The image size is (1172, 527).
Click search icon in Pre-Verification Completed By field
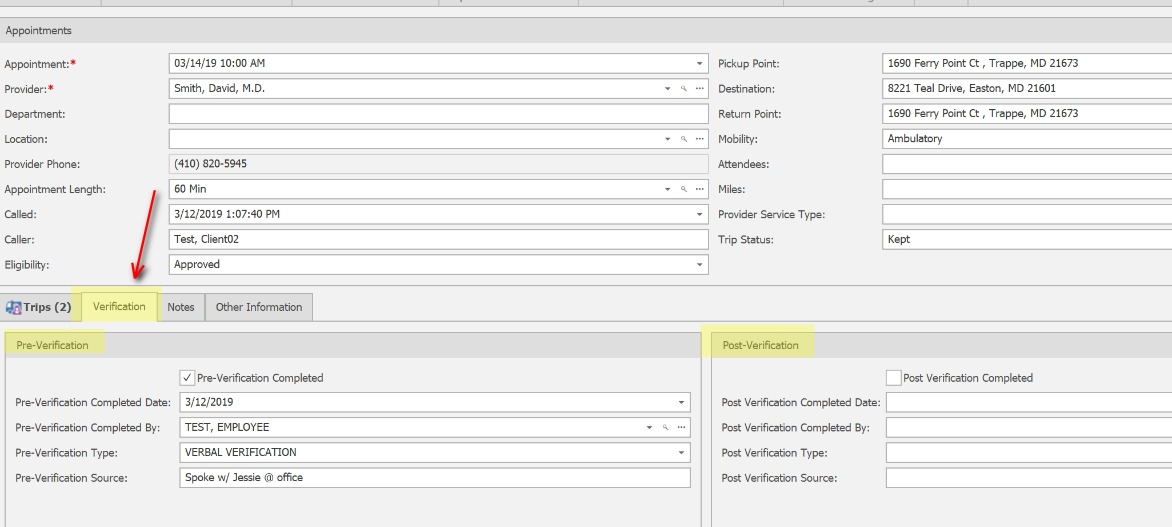click(665, 428)
